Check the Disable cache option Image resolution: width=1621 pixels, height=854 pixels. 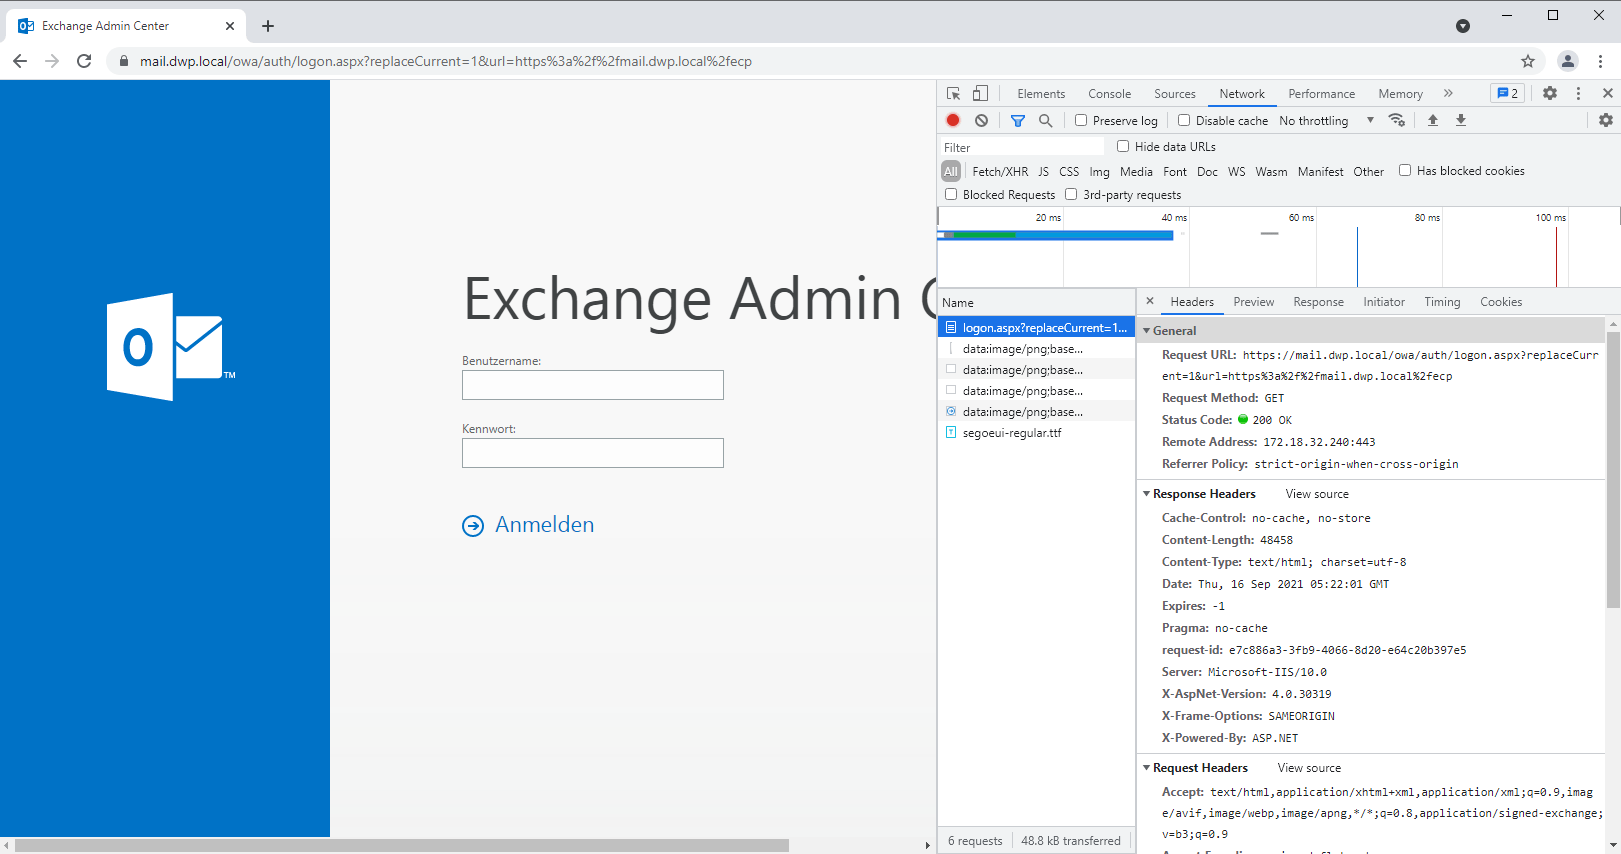coord(1184,120)
